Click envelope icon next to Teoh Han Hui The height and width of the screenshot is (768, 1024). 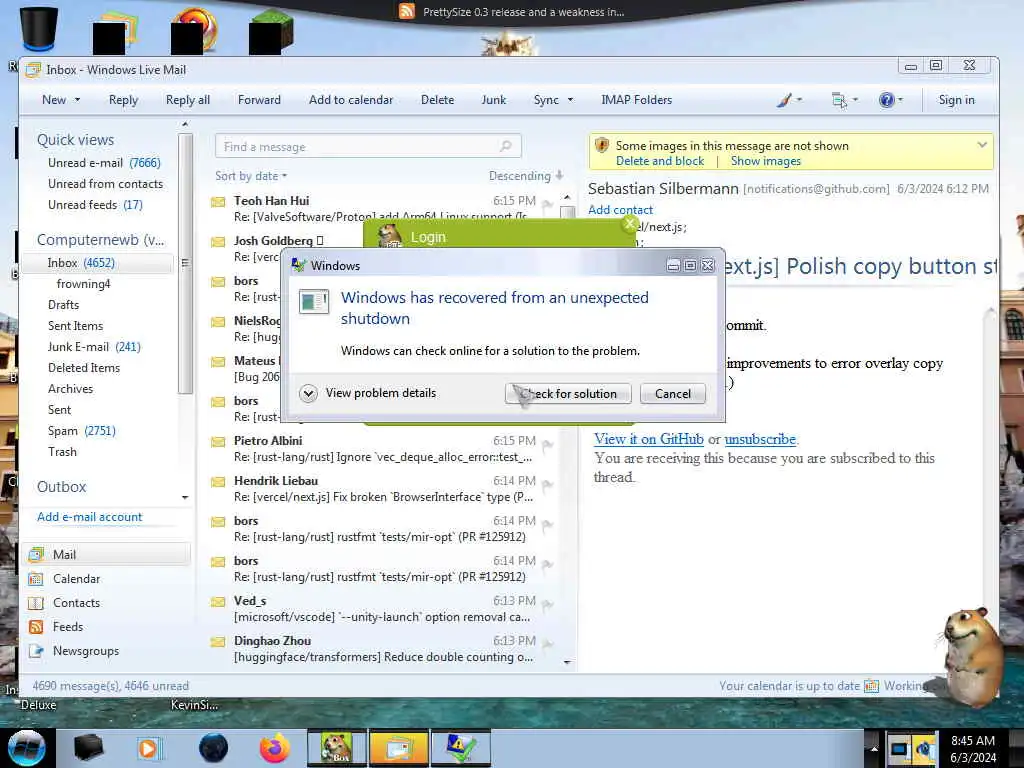coord(218,202)
